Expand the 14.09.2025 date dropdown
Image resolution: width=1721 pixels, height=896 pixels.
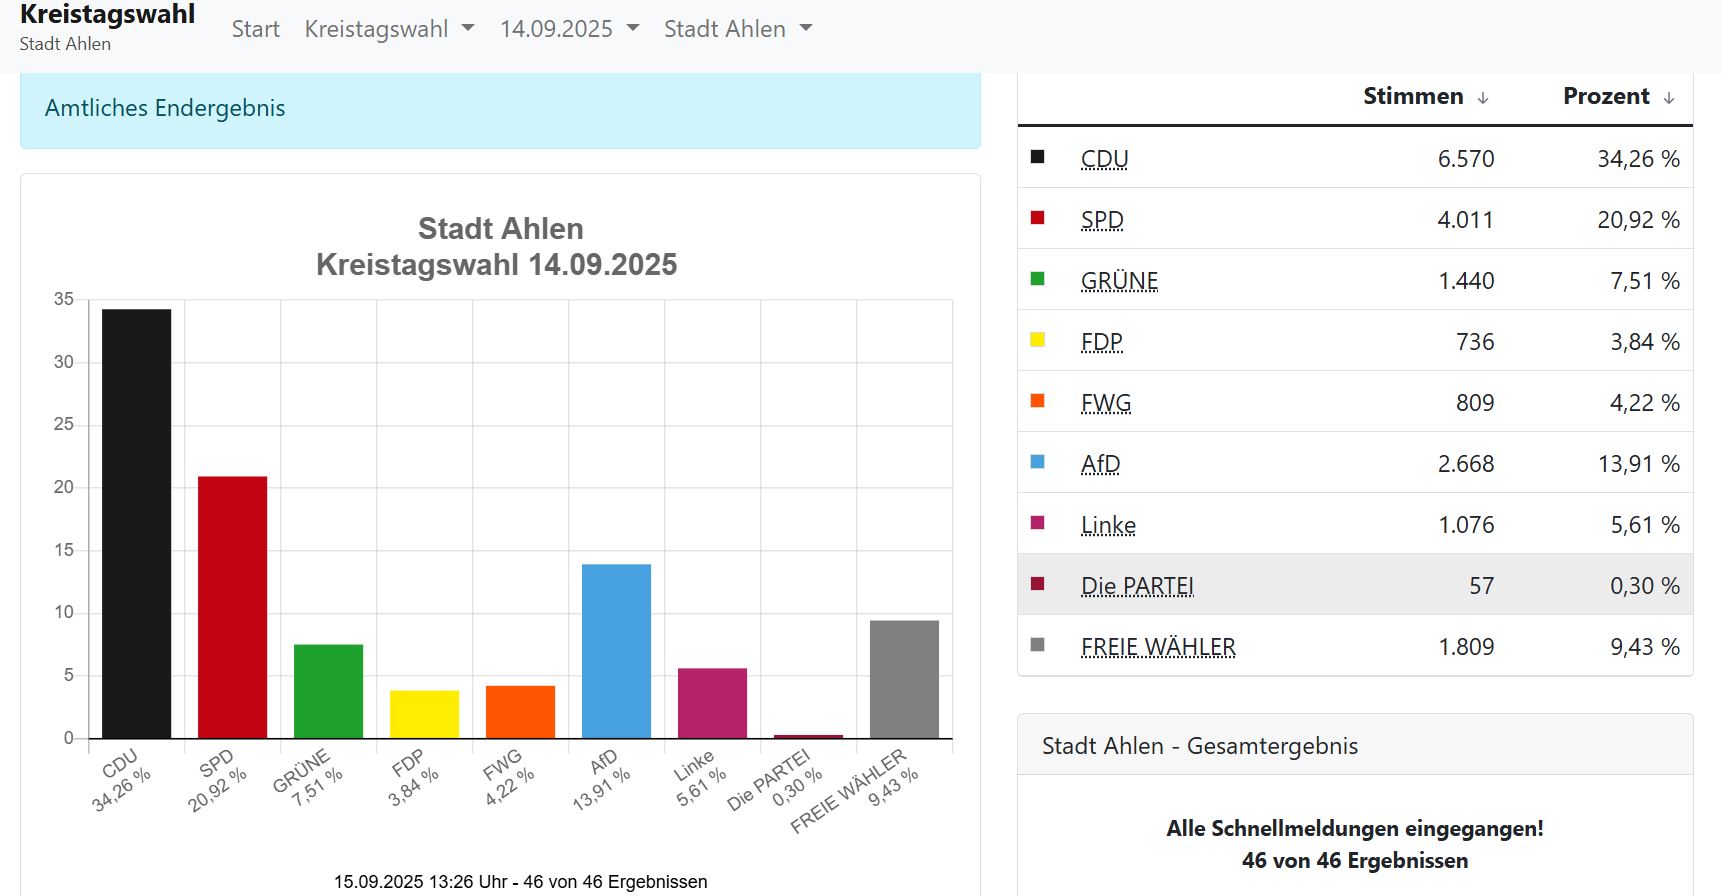(x=569, y=29)
